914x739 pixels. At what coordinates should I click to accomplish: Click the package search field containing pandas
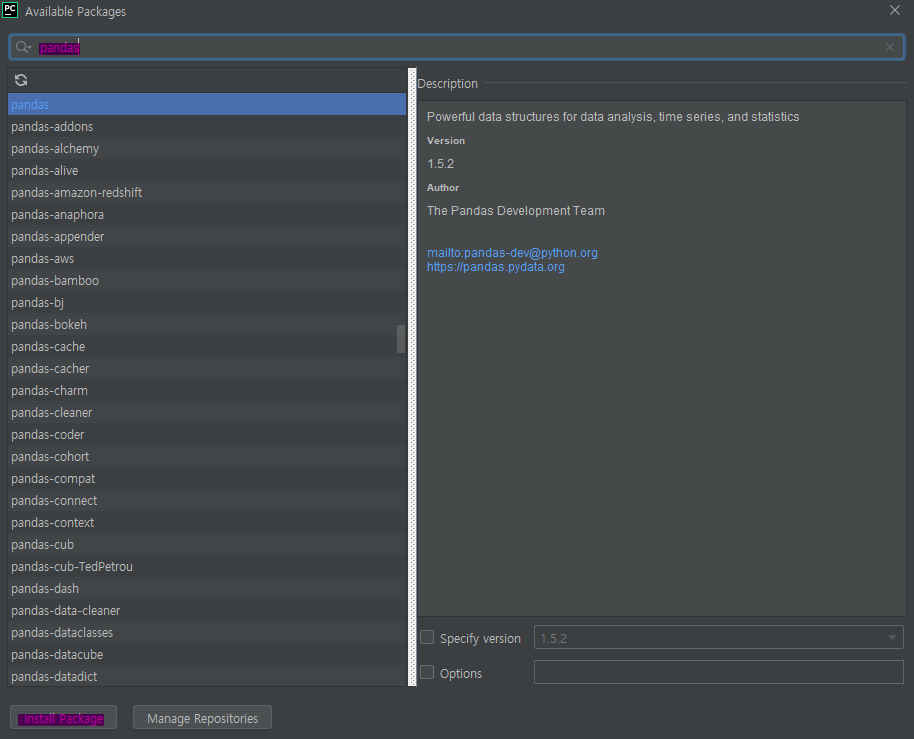[x=456, y=47]
